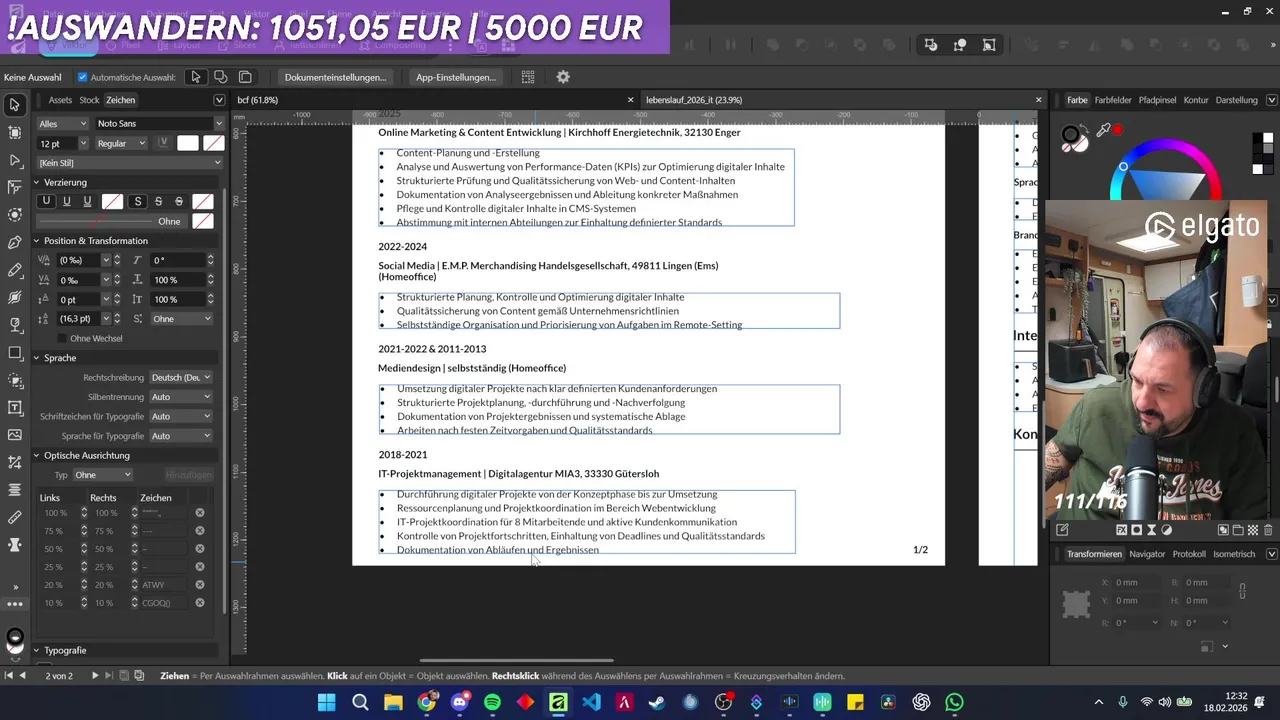Screen dimensions: 1280x720
Task: Toggle the no-strikethrough S button
Action: click(138, 202)
